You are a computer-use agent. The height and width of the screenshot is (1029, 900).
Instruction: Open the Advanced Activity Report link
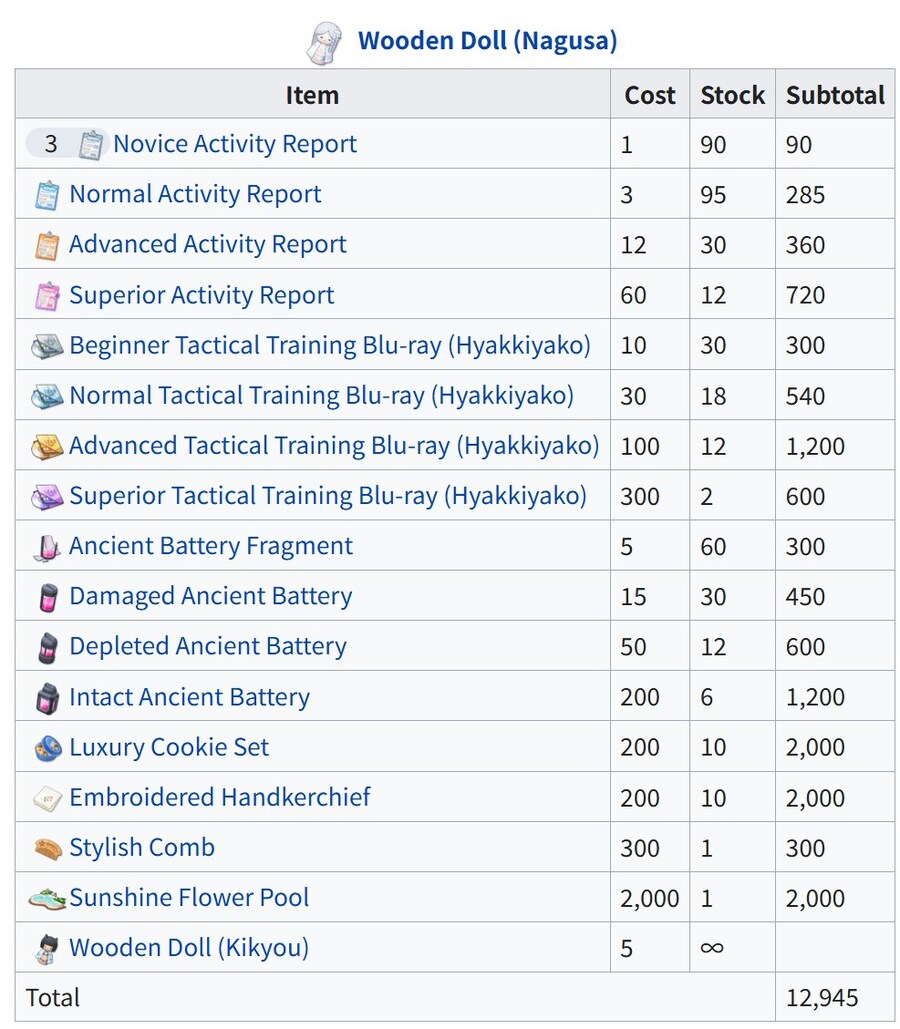207,244
